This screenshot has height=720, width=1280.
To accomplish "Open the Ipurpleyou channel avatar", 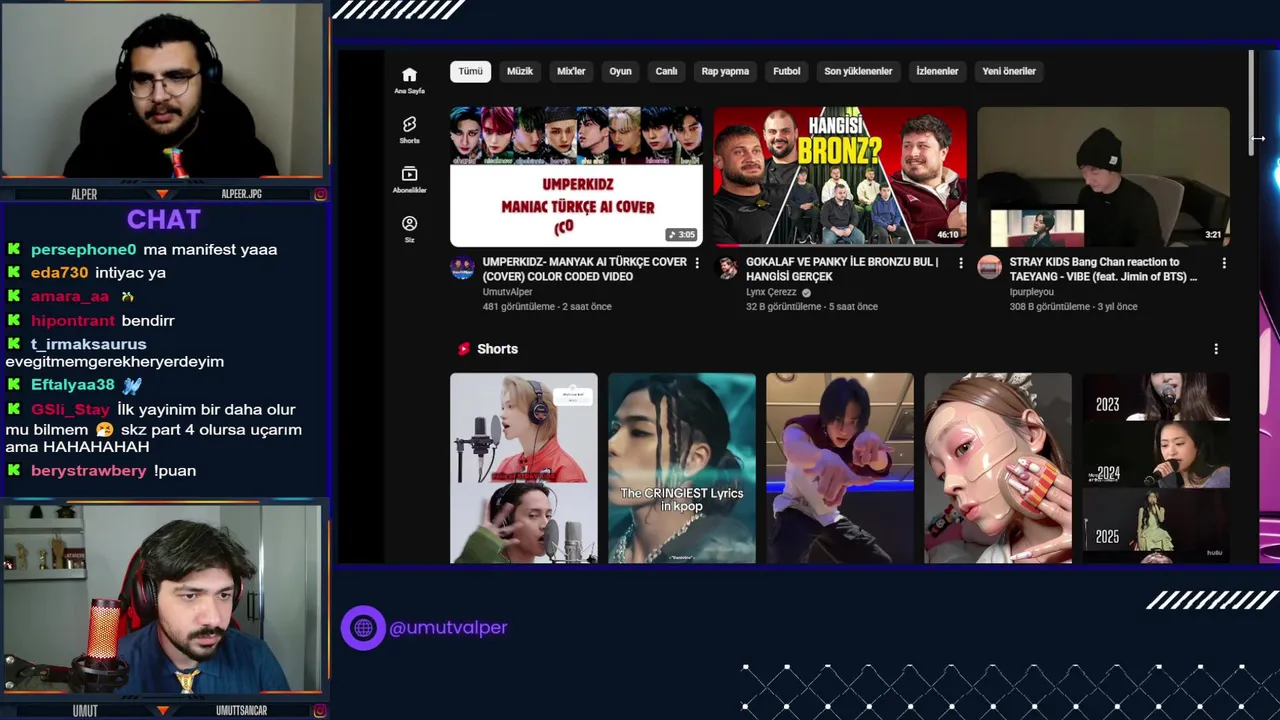I will click(989, 267).
